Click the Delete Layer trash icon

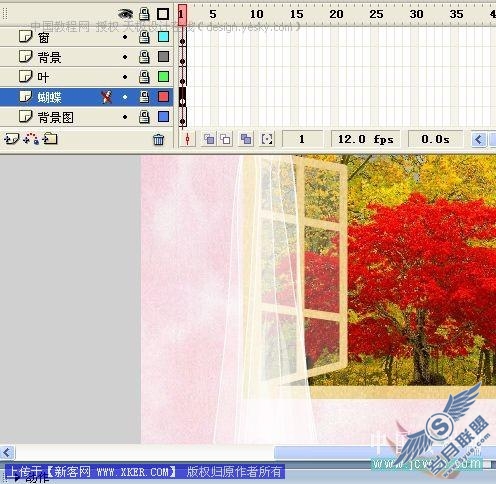tap(158, 139)
